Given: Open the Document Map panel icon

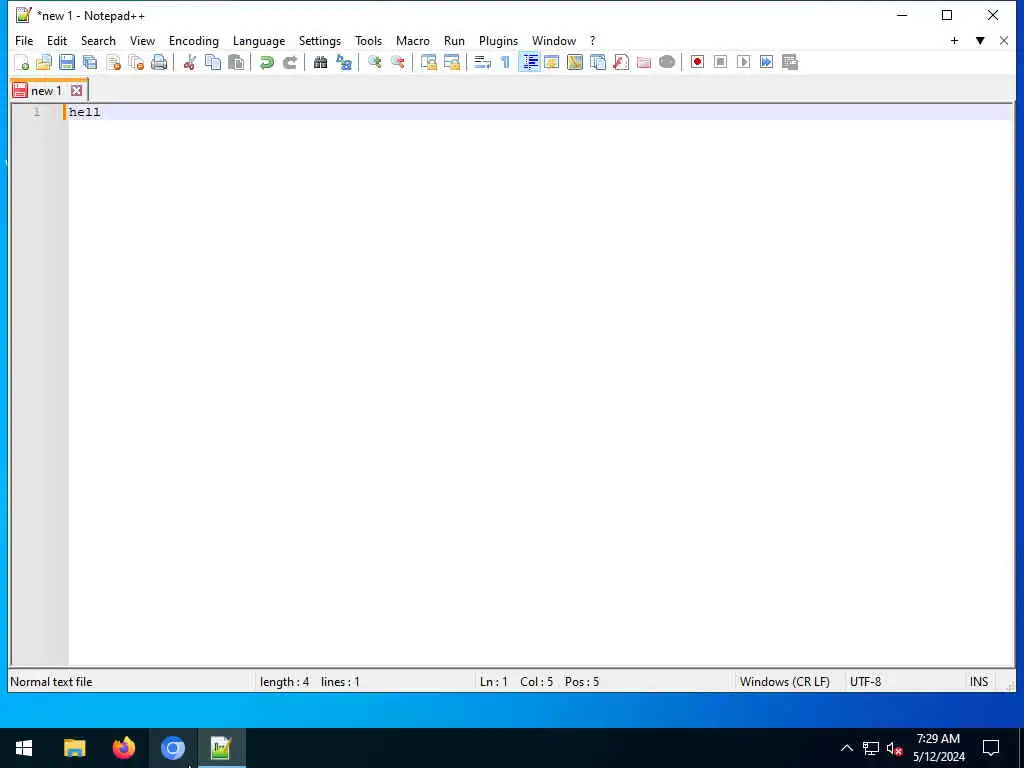Looking at the screenshot, I should (x=575, y=62).
